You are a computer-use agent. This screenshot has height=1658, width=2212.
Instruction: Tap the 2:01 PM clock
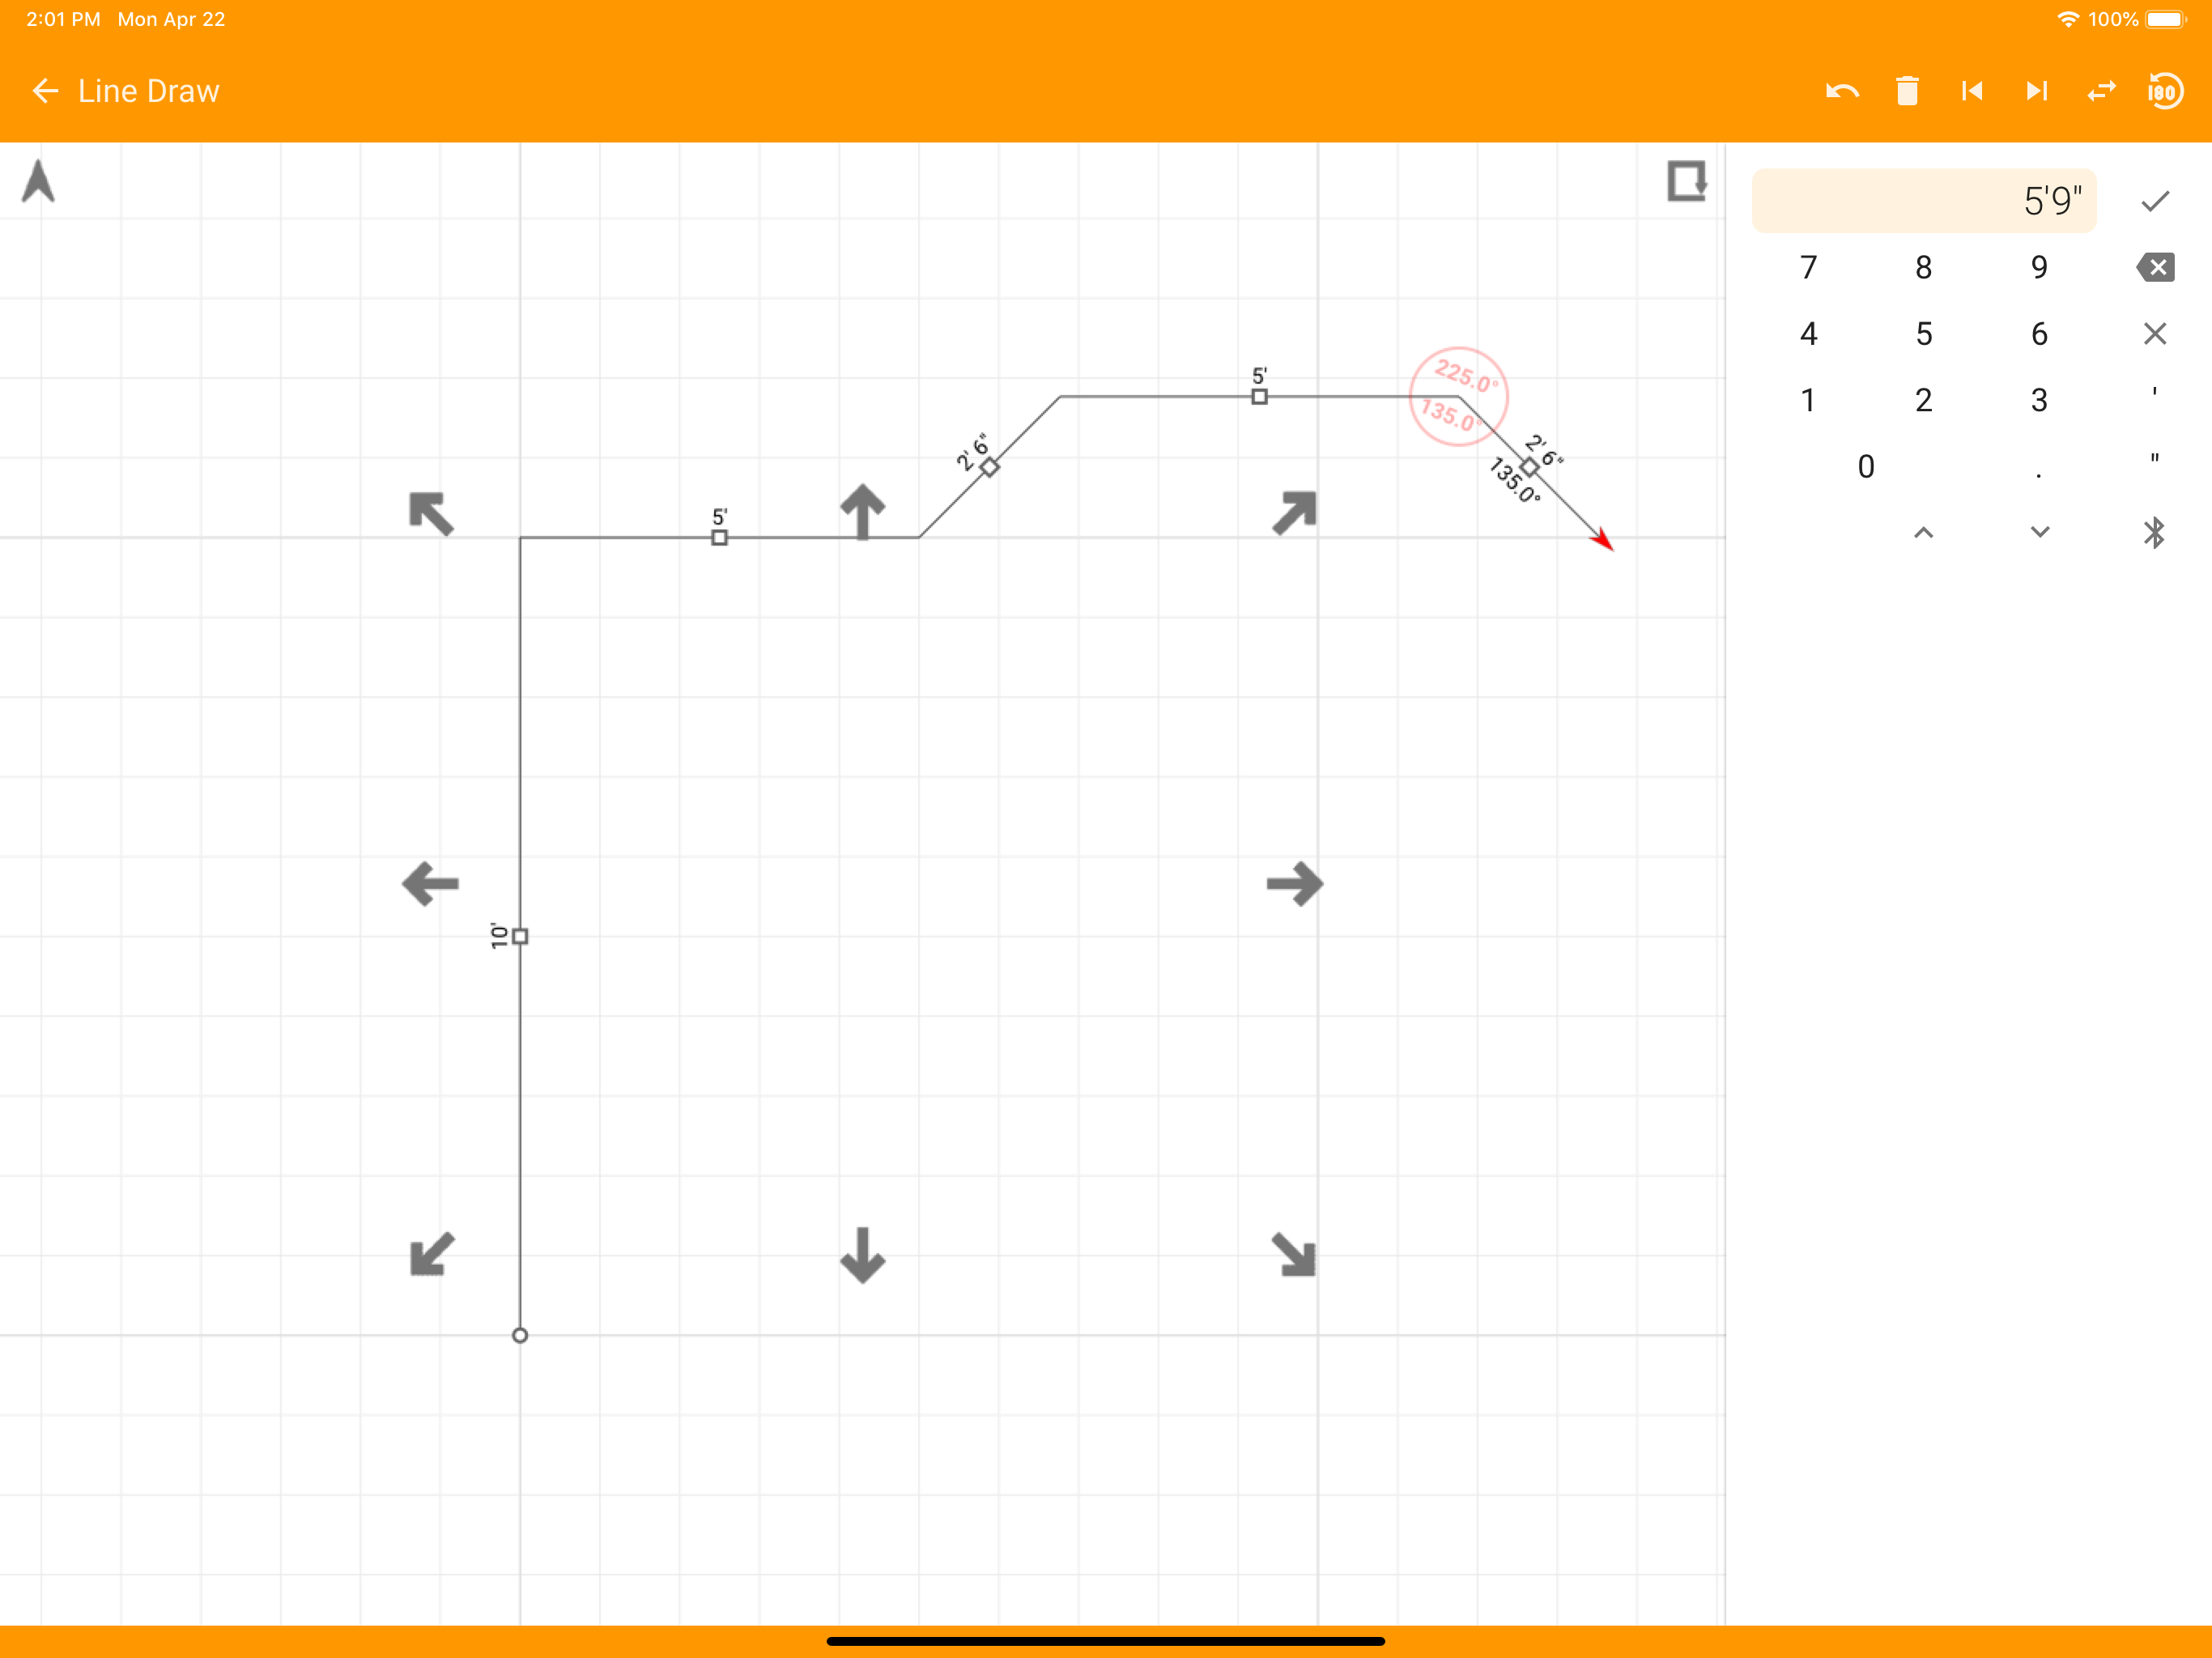tap(63, 19)
